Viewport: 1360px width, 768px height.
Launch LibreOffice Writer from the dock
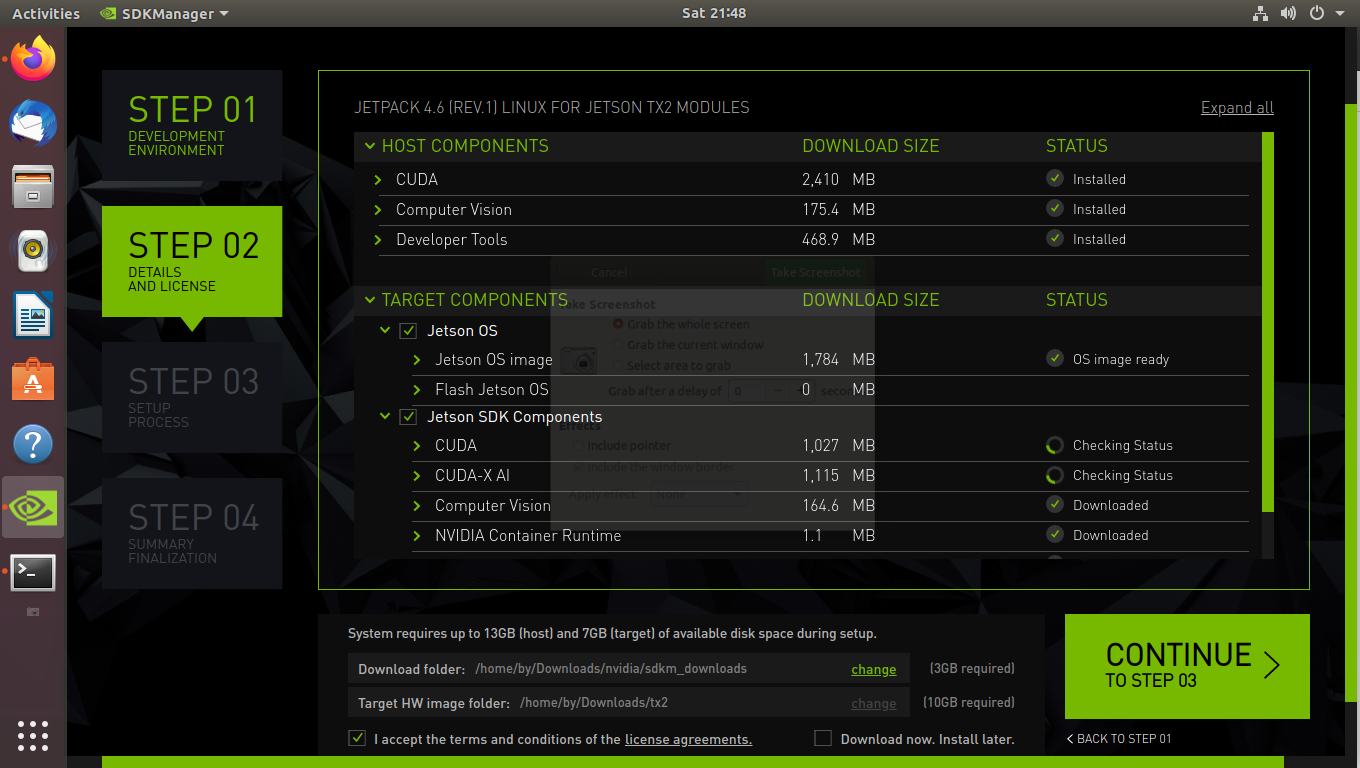click(33, 316)
